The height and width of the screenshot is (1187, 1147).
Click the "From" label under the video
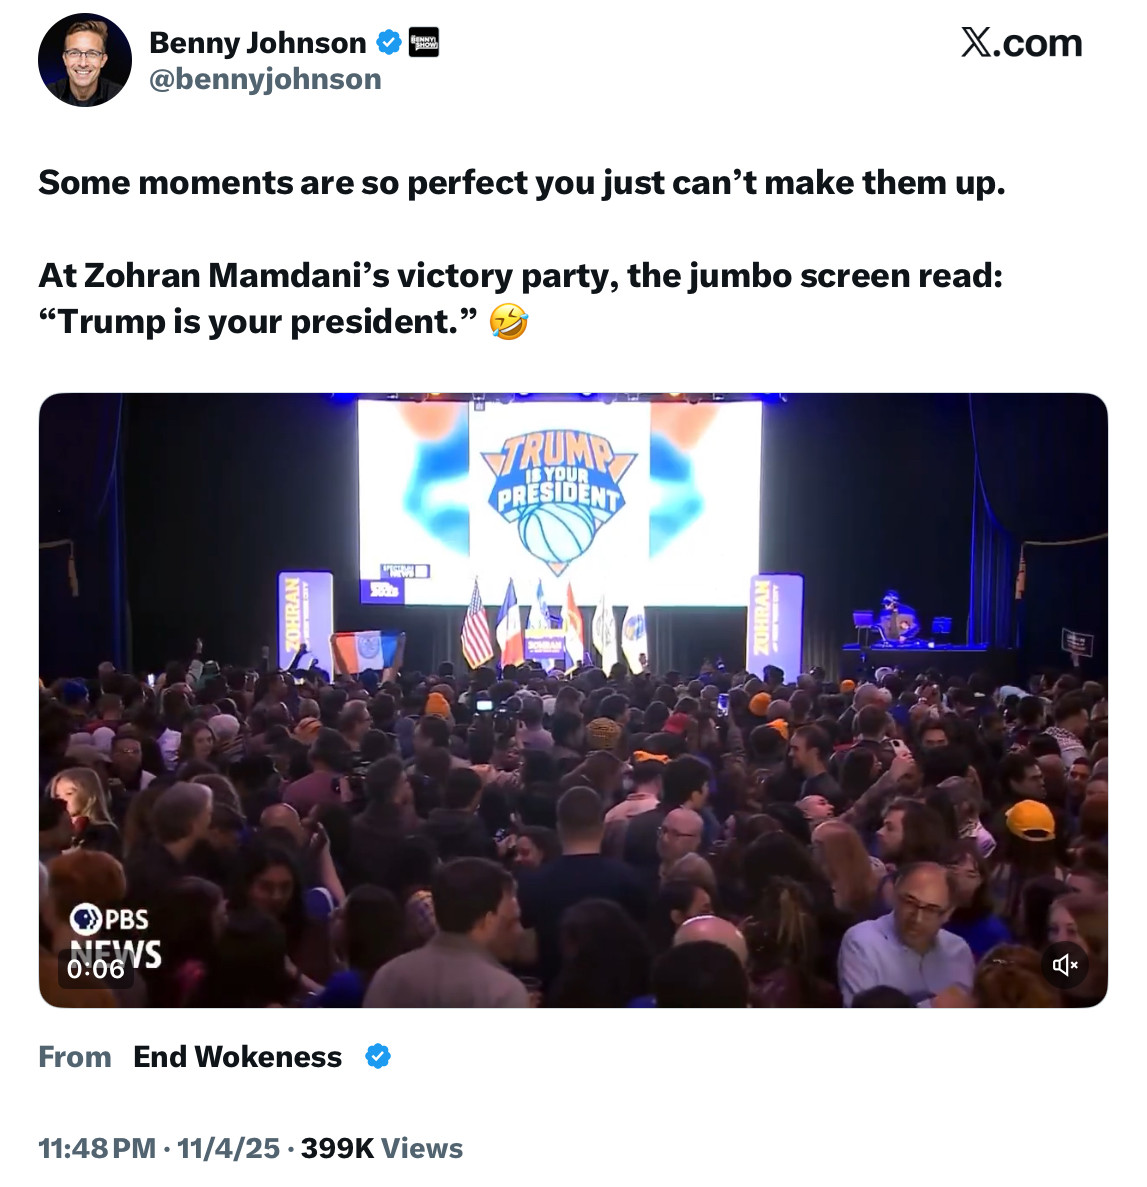point(75,1057)
